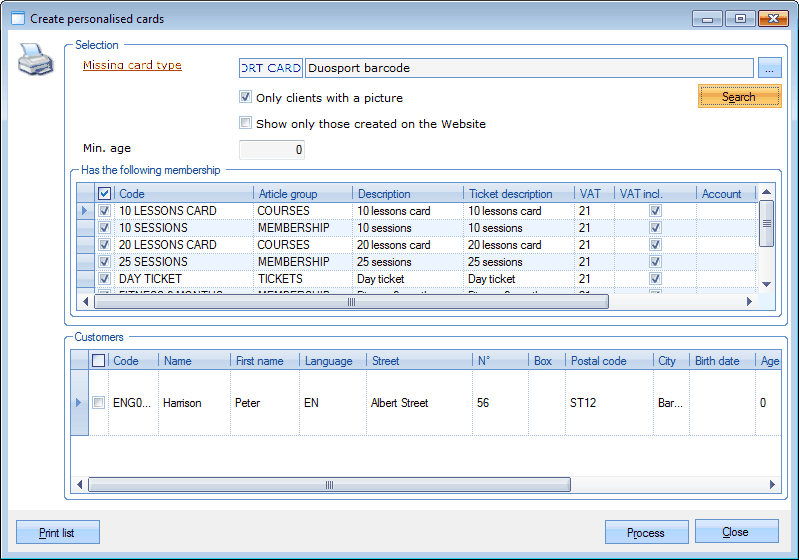The image size is (799, 560).
Task: Uncheck the 25 SESSIONS membership row
Action: click(104, 262)
